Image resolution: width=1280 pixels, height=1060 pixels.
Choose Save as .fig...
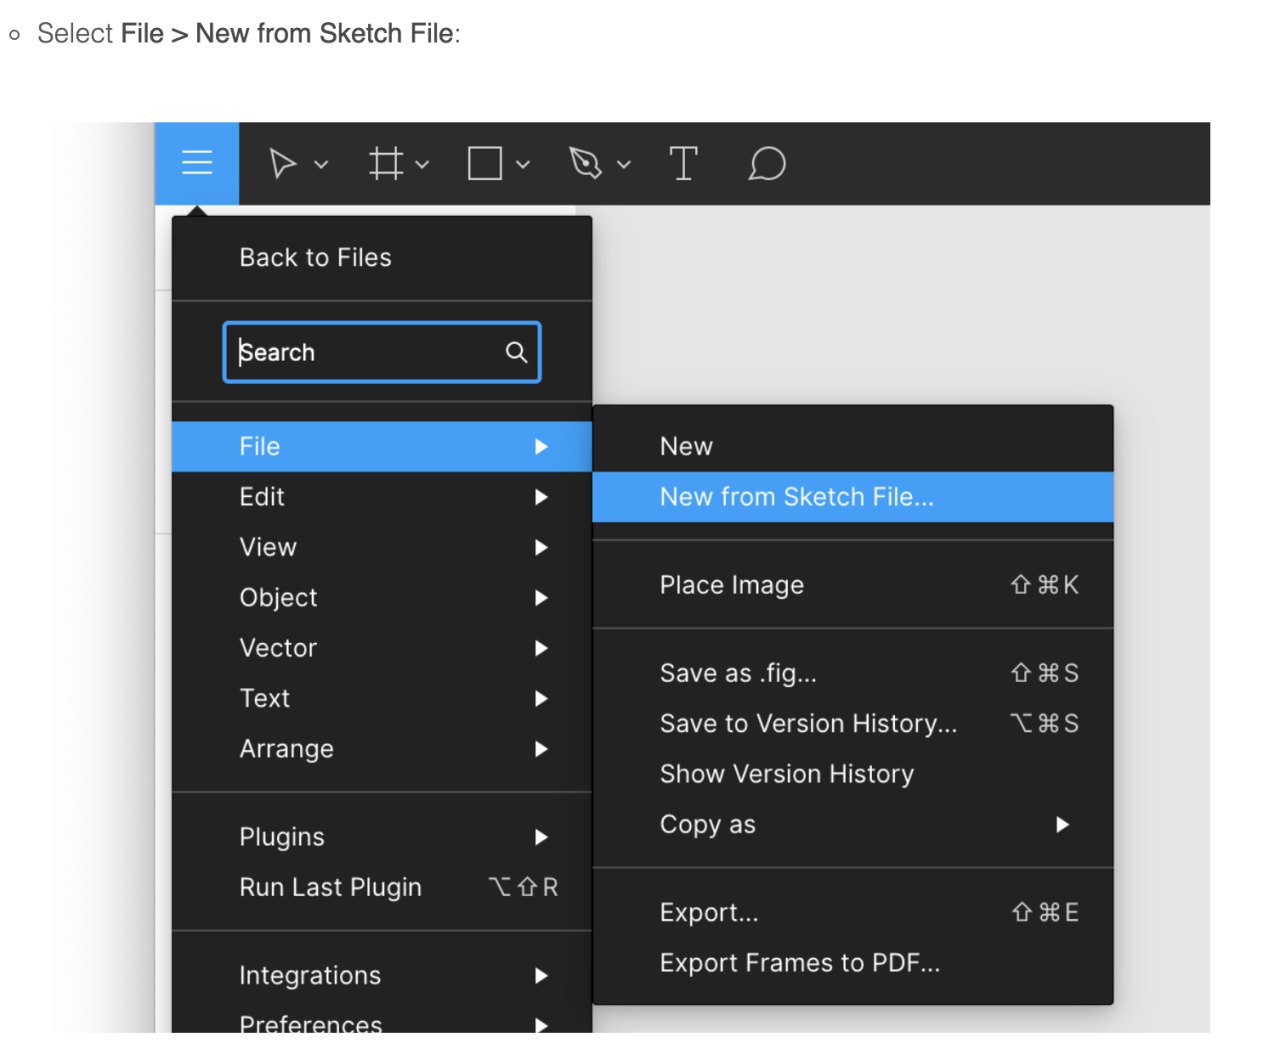(853, 673)
